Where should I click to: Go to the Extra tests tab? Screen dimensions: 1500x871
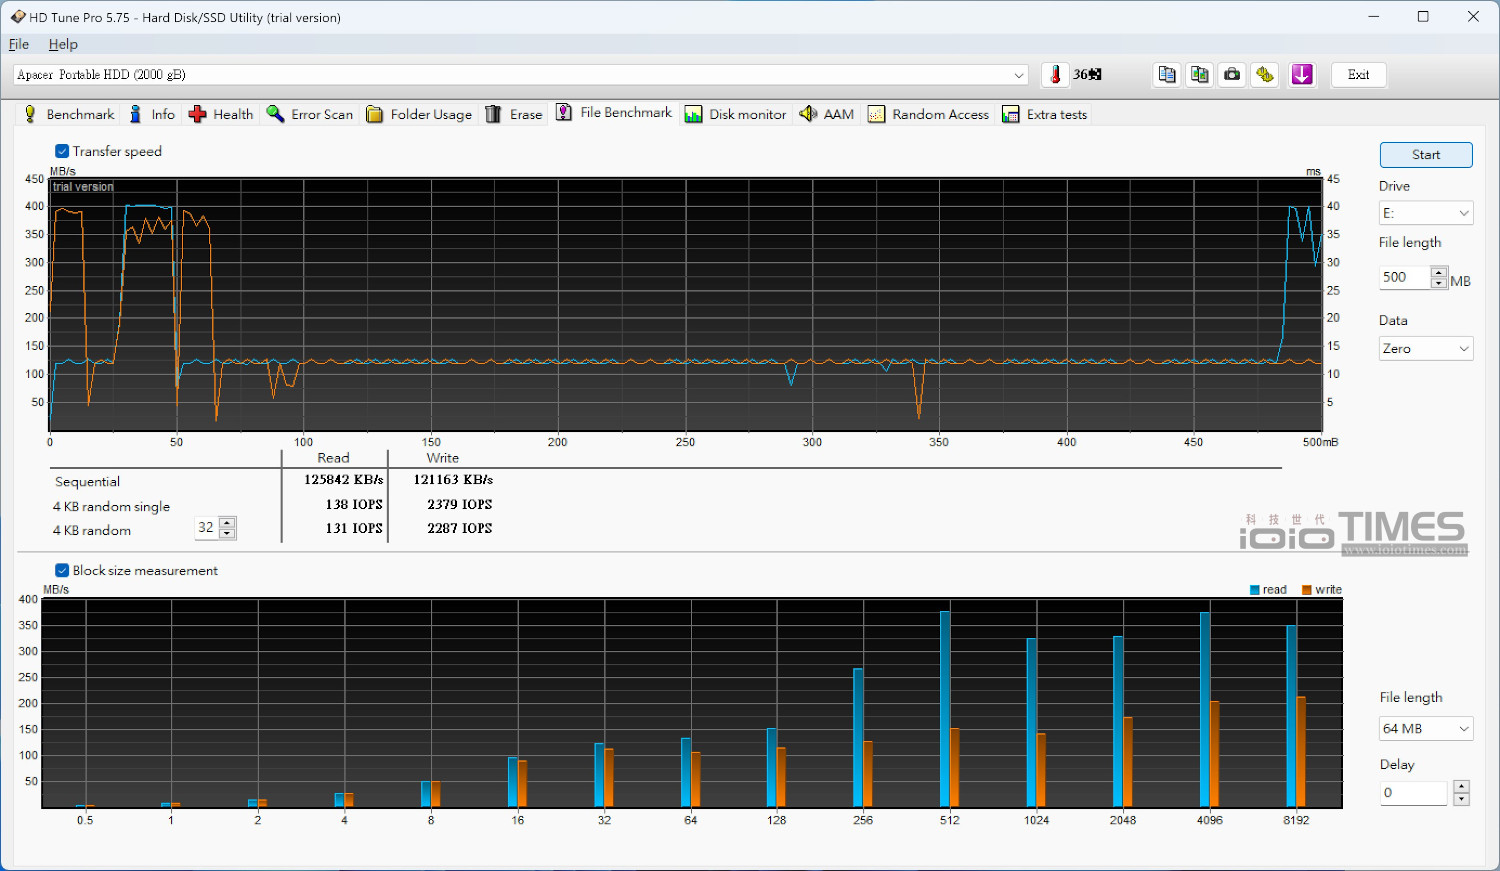1044,114
